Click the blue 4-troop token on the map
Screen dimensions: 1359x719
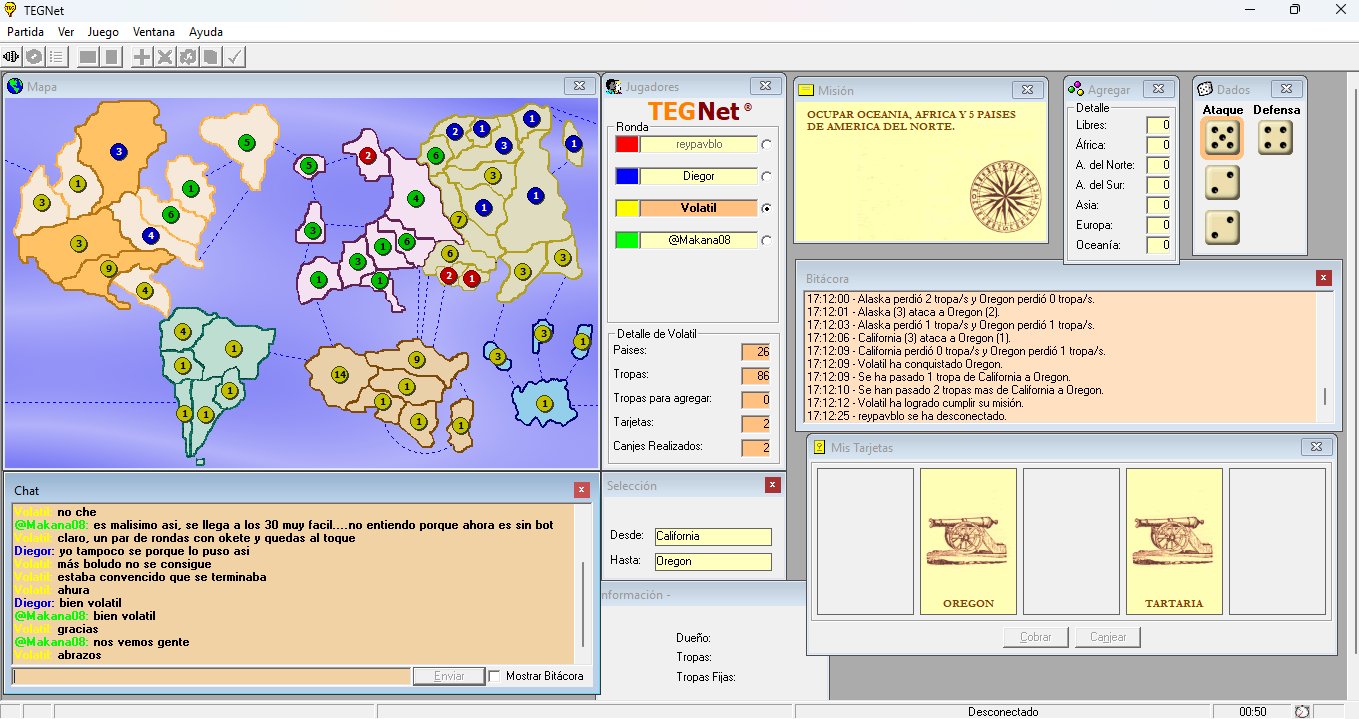151,236
